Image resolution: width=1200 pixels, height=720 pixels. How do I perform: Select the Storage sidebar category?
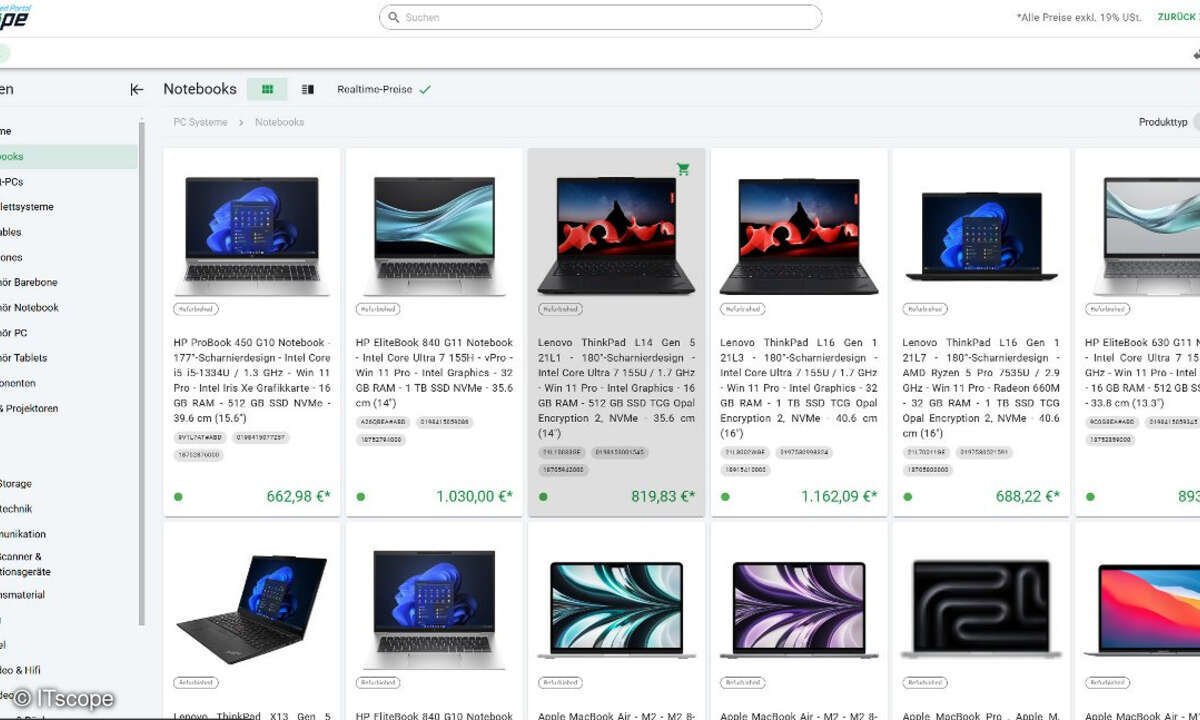pos(16,484)
